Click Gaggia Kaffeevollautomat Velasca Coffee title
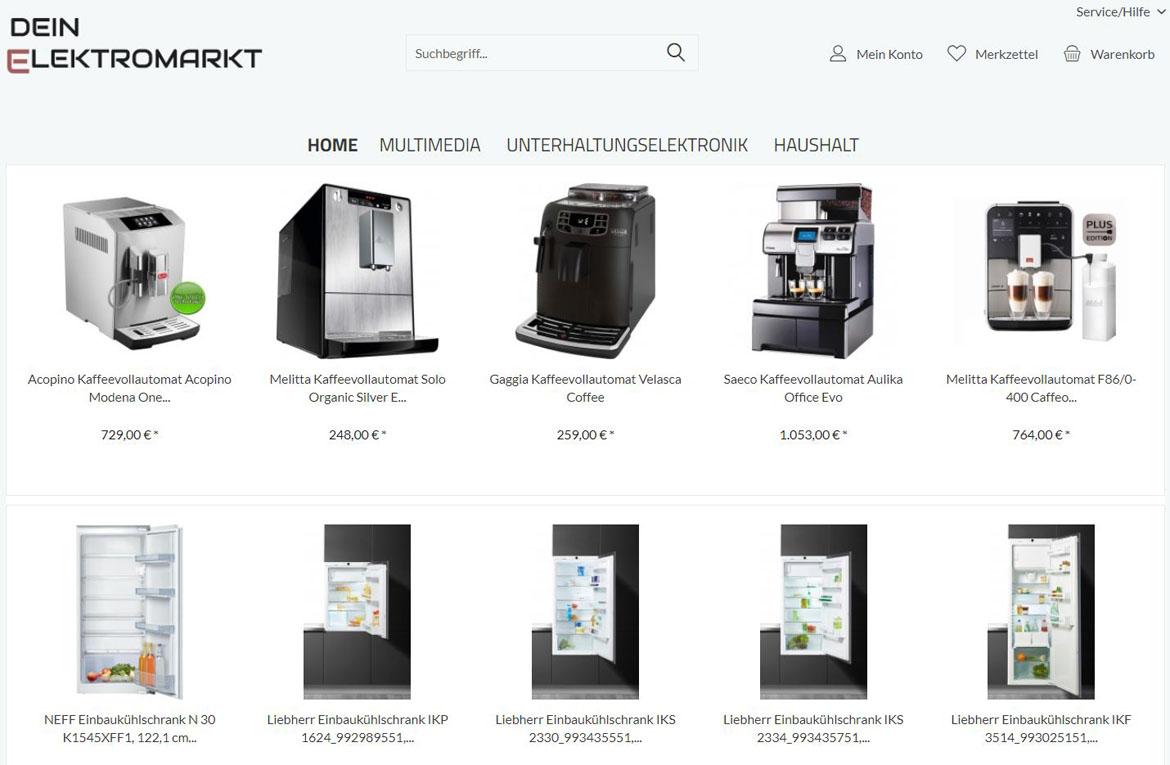 (586, 388)
